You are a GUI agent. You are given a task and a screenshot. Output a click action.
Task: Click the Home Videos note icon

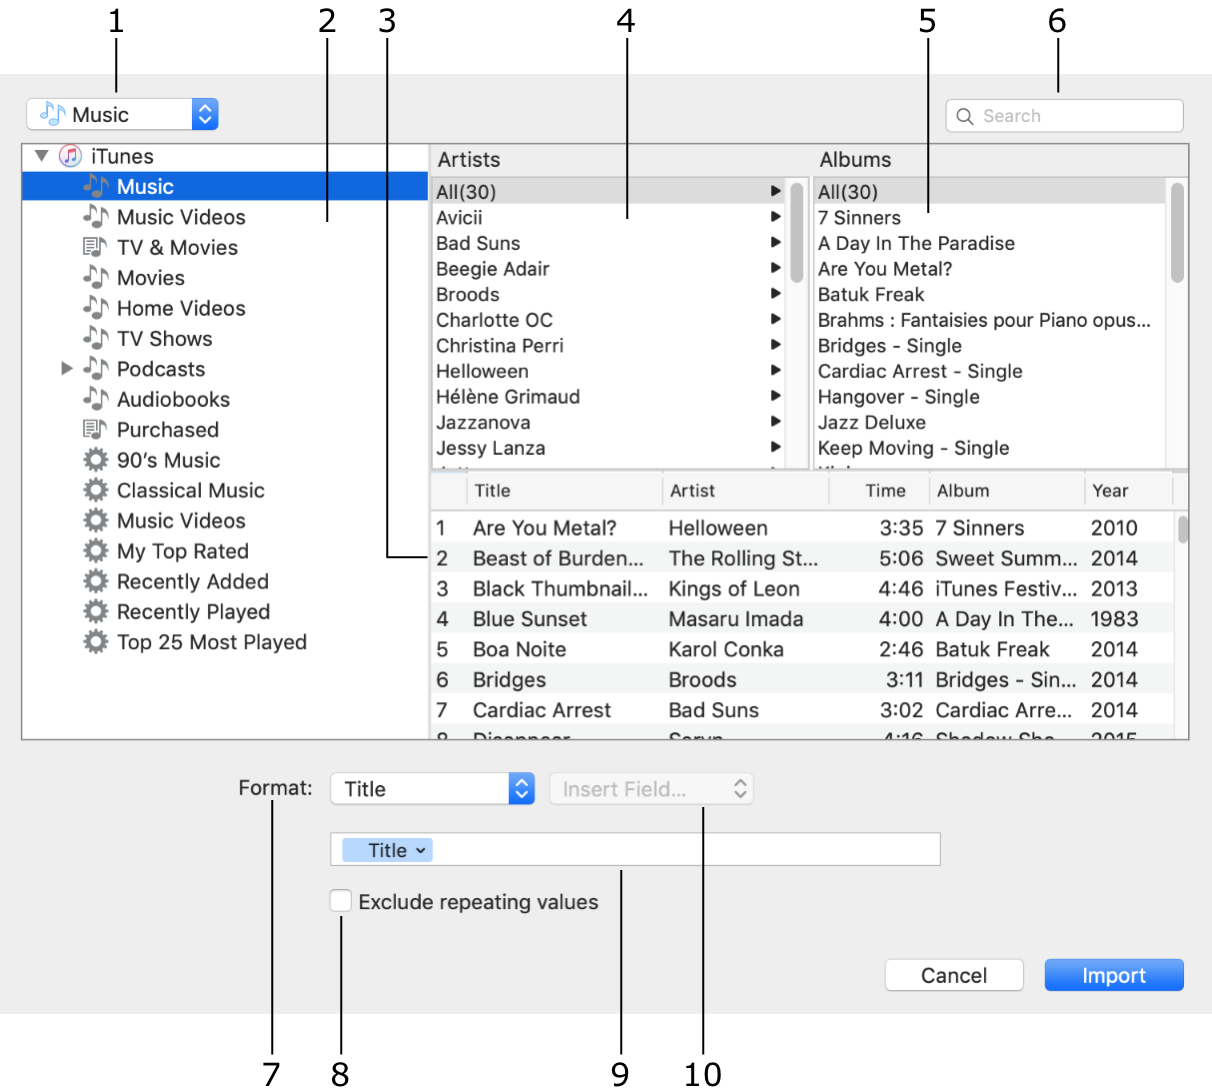click(x=96, y=307)
